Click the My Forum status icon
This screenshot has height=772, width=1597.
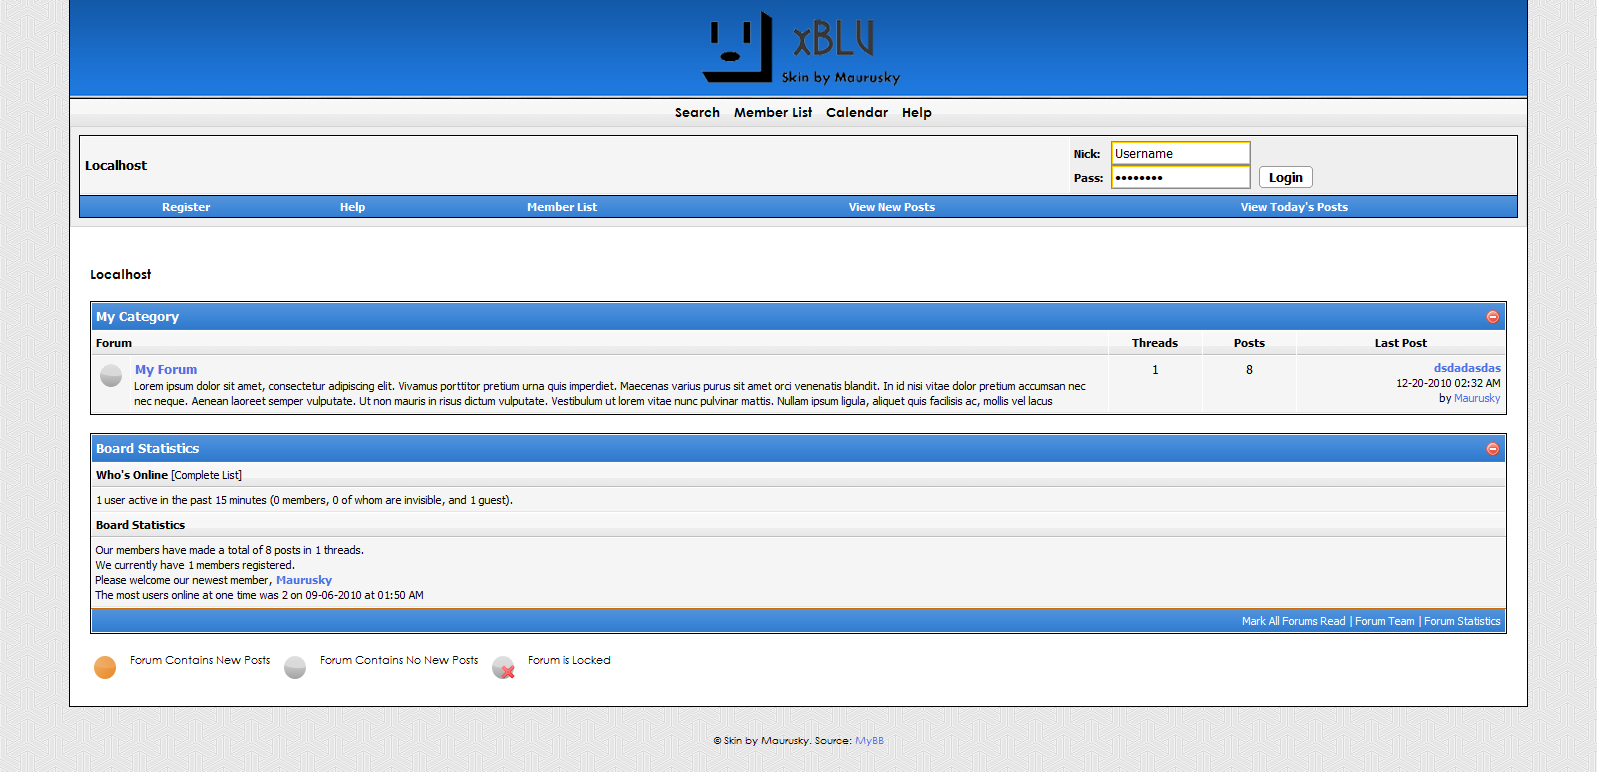[111, 376]
